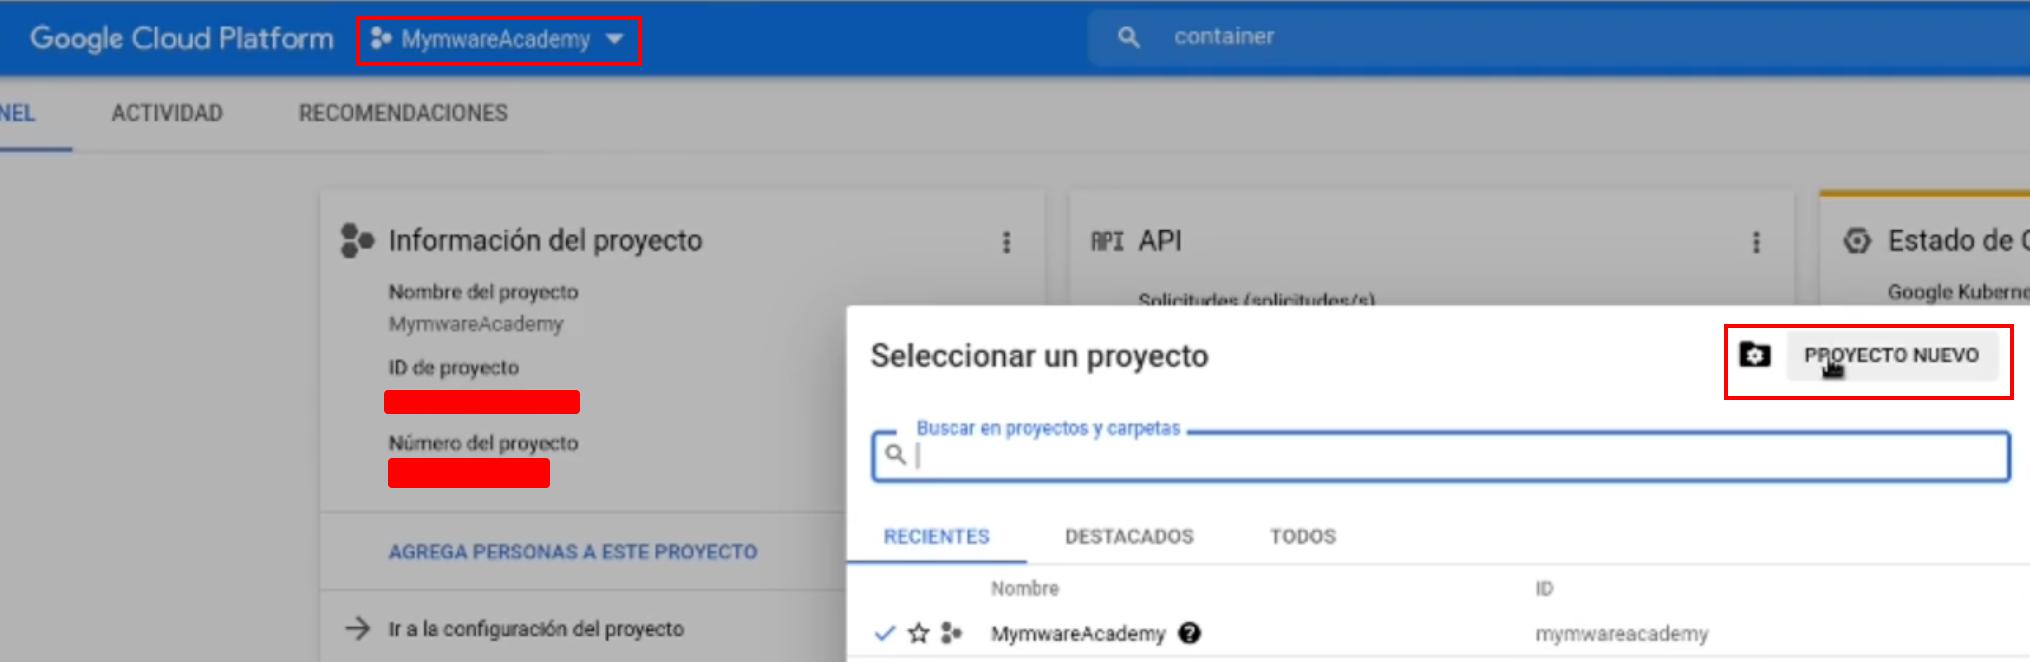Click the API card icon
The width and height of the screenshot is (2030, 662).
1107,241
